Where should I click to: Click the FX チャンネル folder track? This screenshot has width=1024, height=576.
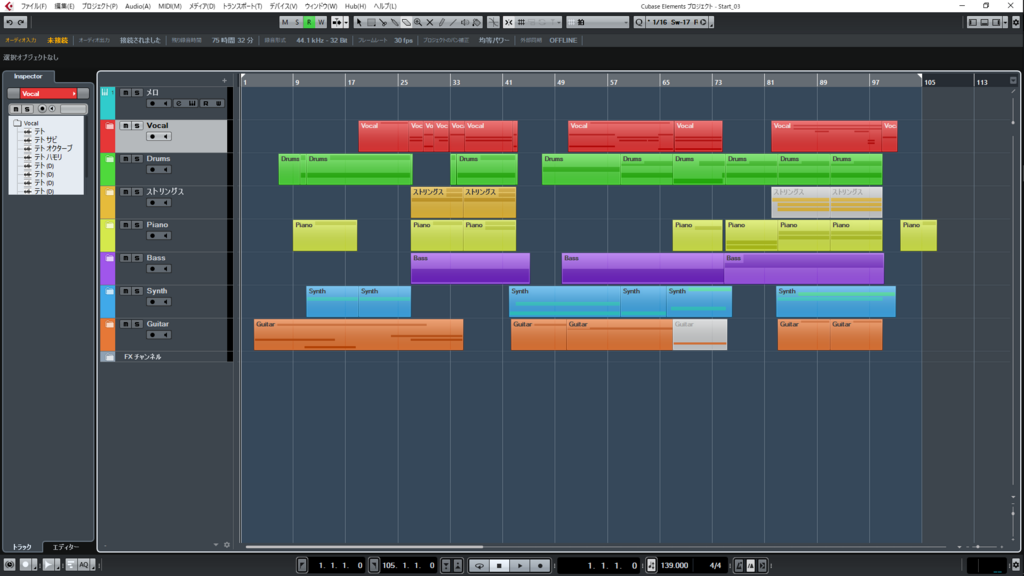(x=142, y=357)
